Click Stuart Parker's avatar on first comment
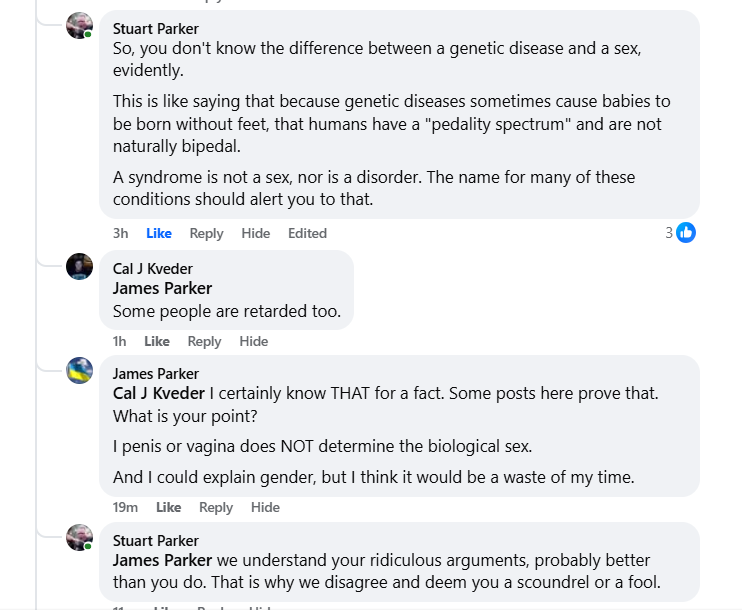Screen dimensions: 742x611 point(80,26)
